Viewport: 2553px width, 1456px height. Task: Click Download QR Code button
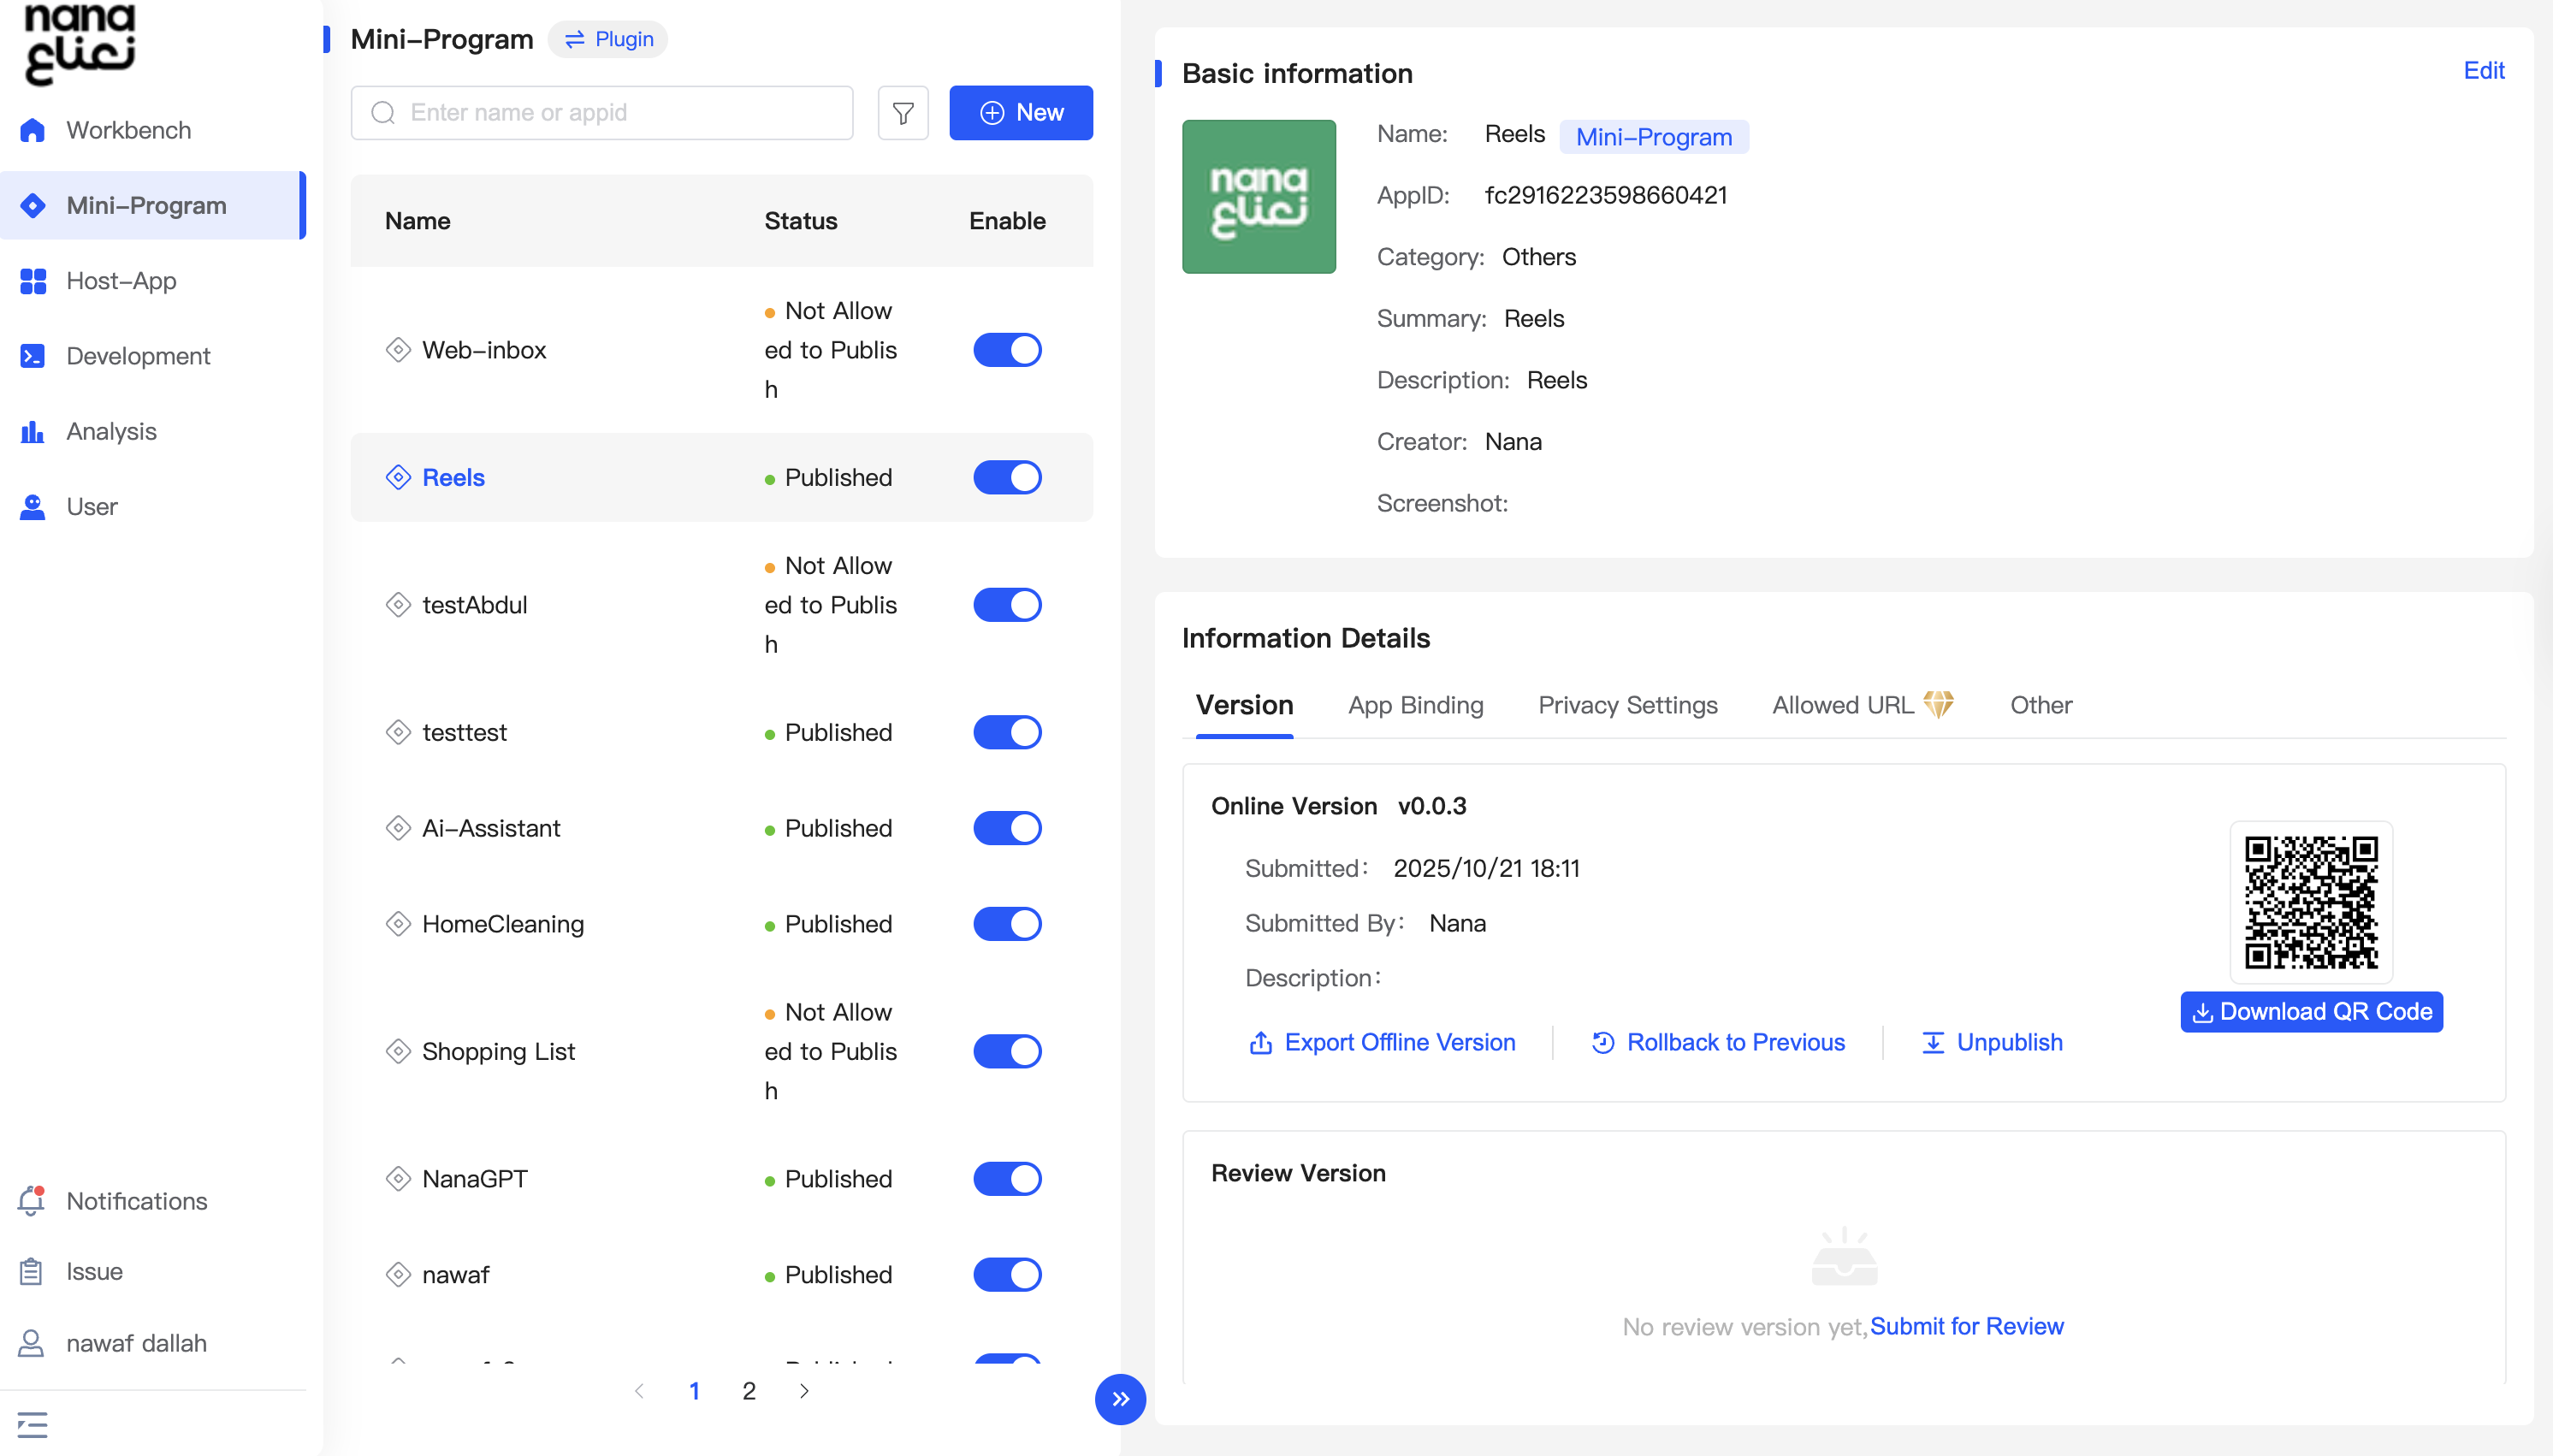tap(2310, 1011)
